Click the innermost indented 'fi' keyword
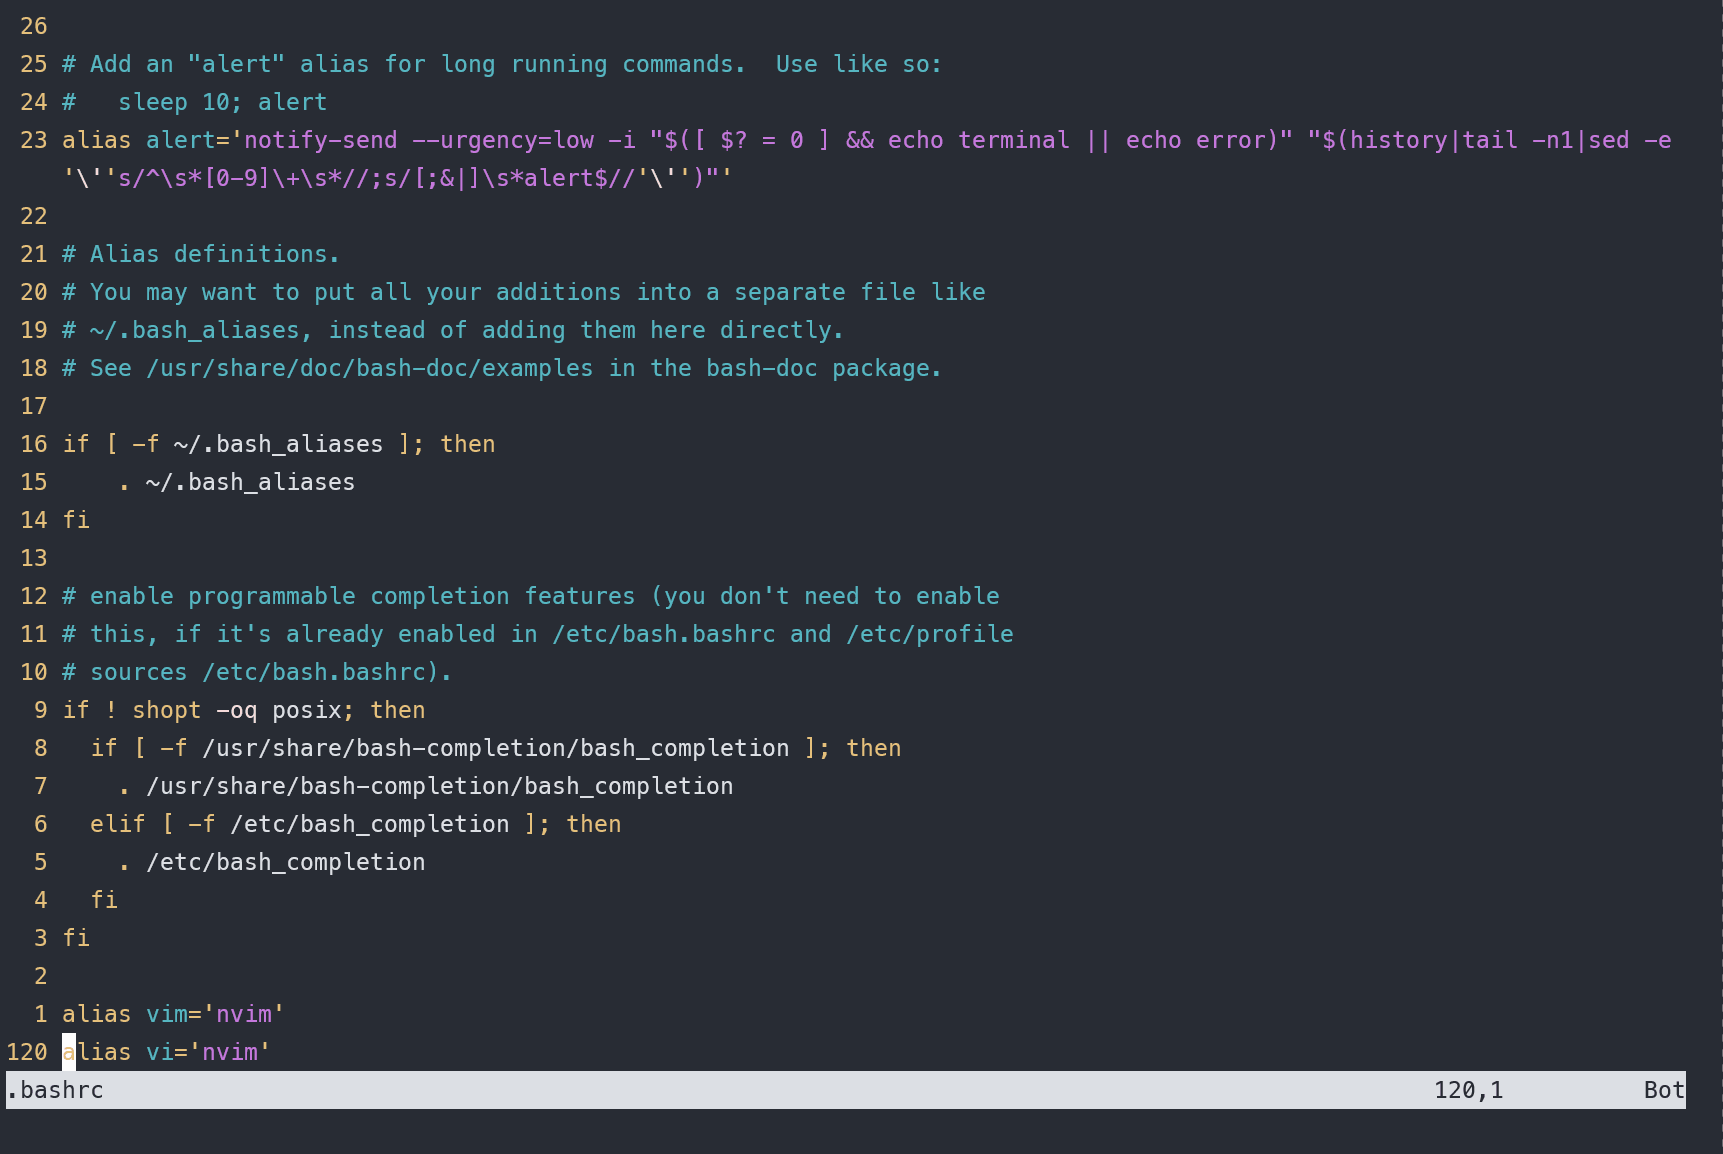1723x1154 pixels. tap(104, 900)
